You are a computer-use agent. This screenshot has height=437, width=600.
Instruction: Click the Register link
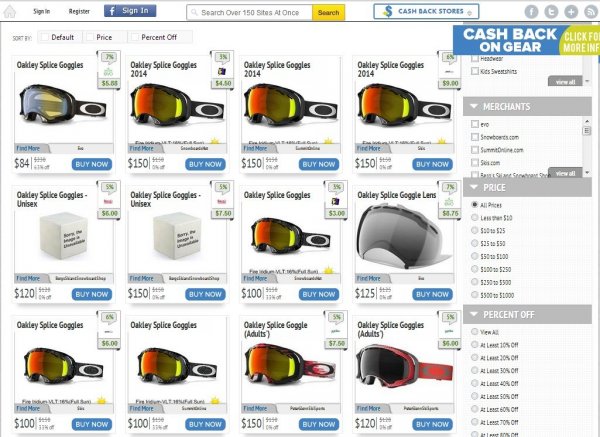click(77, 12)
